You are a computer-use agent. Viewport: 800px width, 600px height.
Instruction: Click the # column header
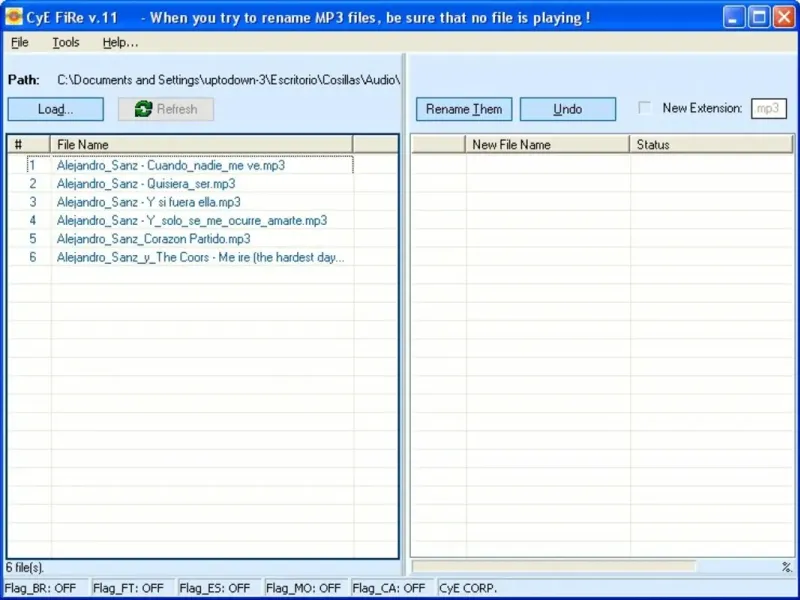point(29,144)
